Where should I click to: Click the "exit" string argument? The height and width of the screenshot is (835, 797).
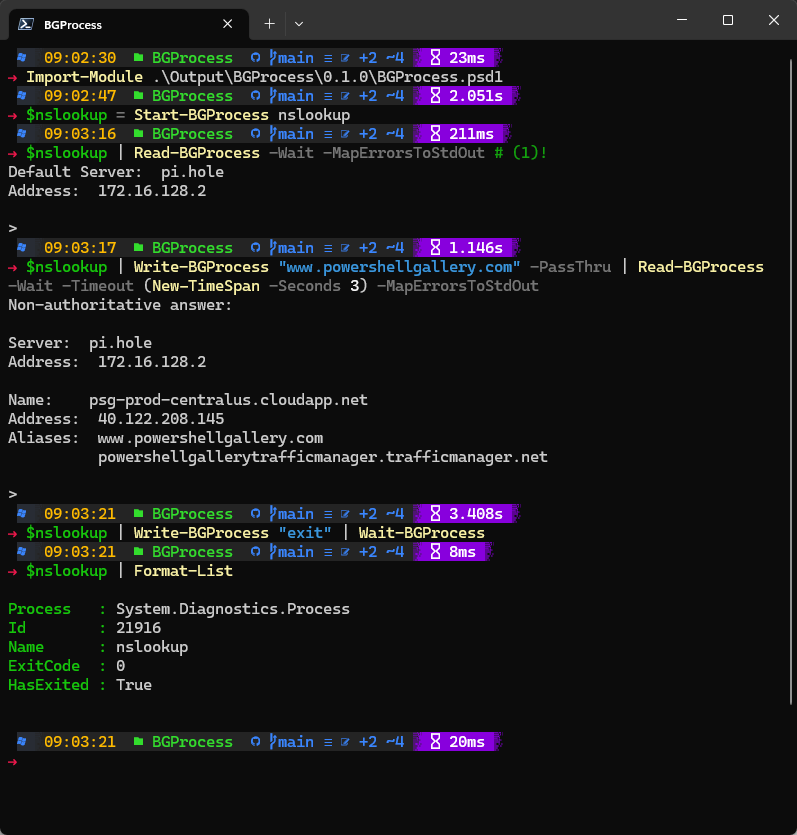point(305,533)
